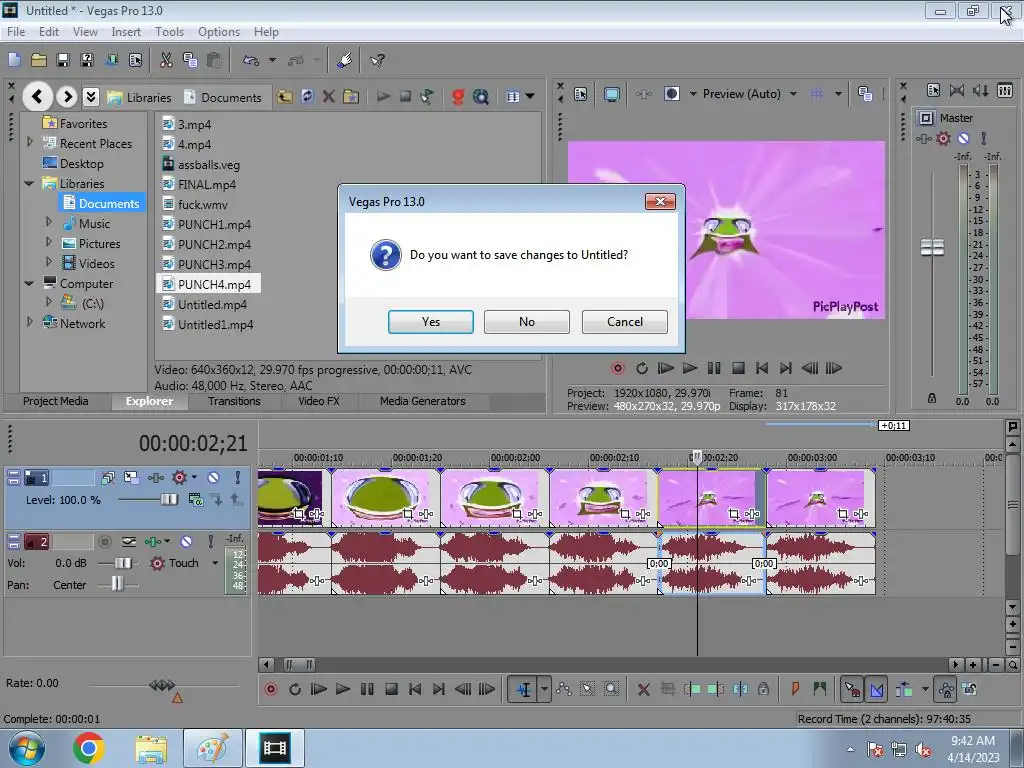The width and height of the screenshot is (1024, 768).
Task: Toggle Master bus mute icon
Action: pyautogui.click(x=963, y=138)
